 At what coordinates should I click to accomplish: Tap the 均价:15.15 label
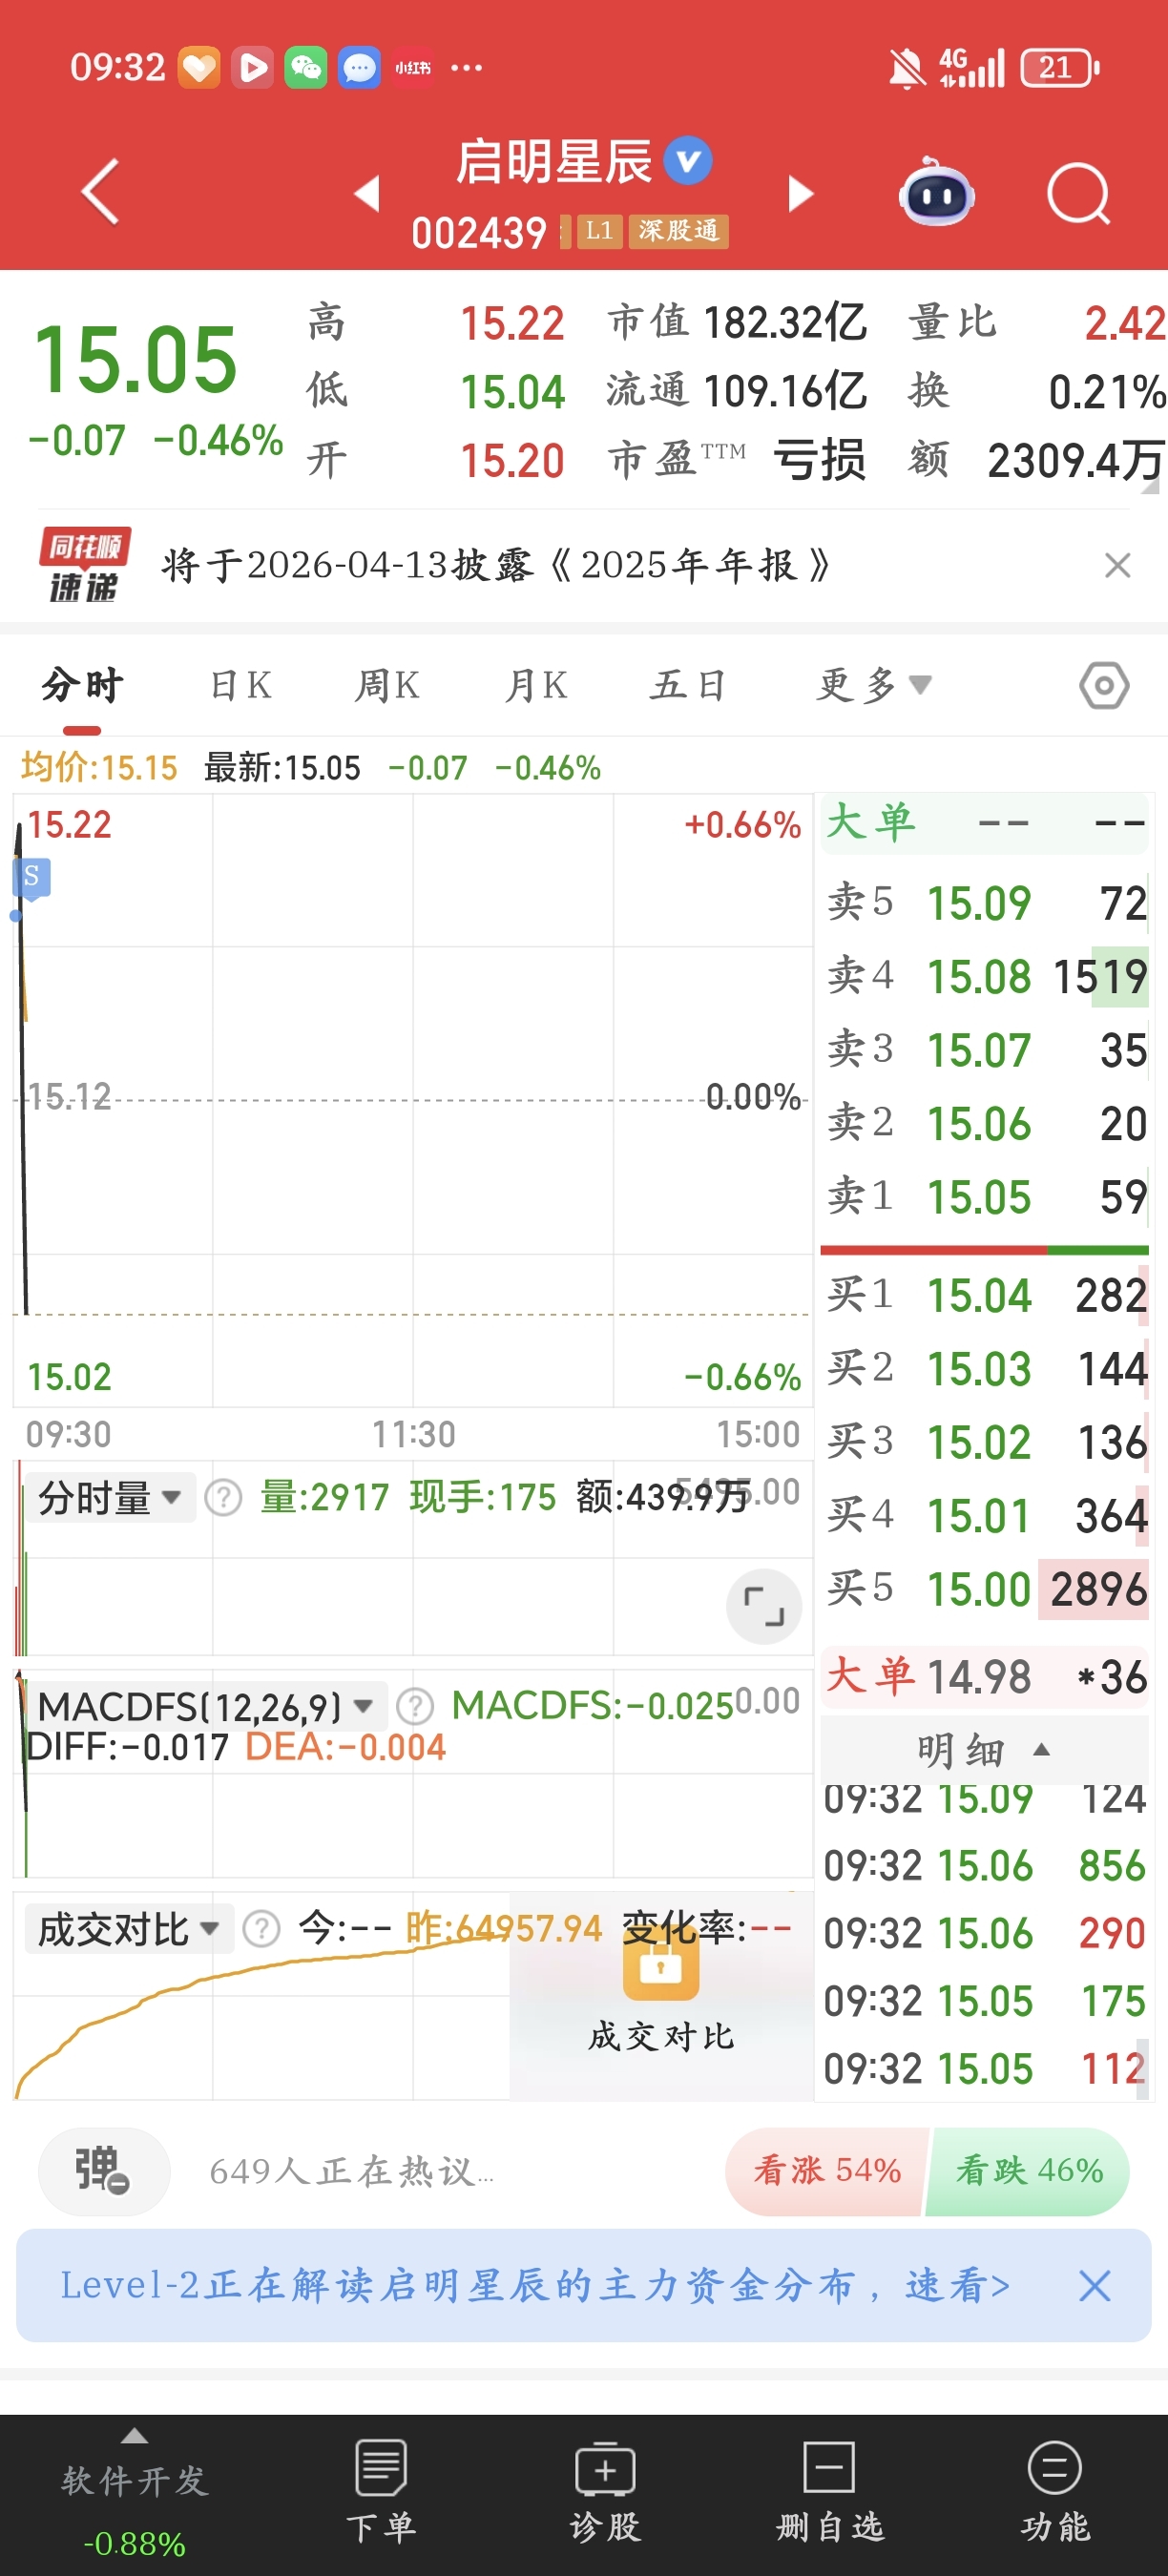click(99, 768)
